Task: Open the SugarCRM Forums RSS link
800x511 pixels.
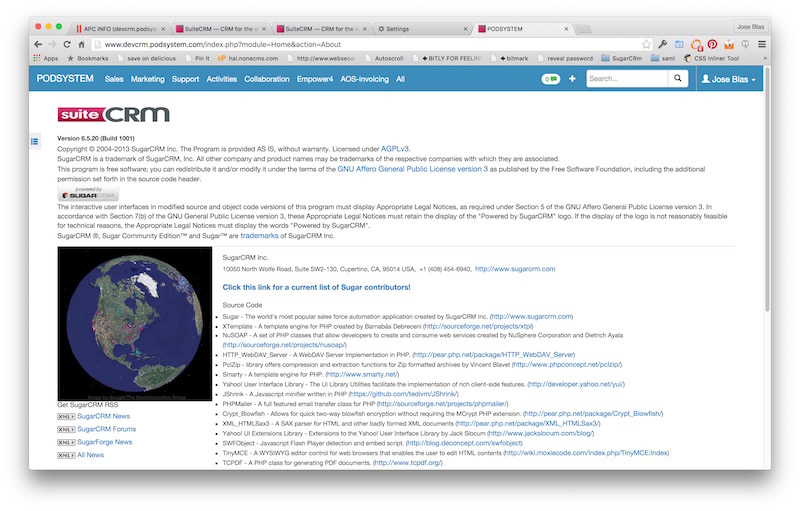Action: click(x=106, y=429)
